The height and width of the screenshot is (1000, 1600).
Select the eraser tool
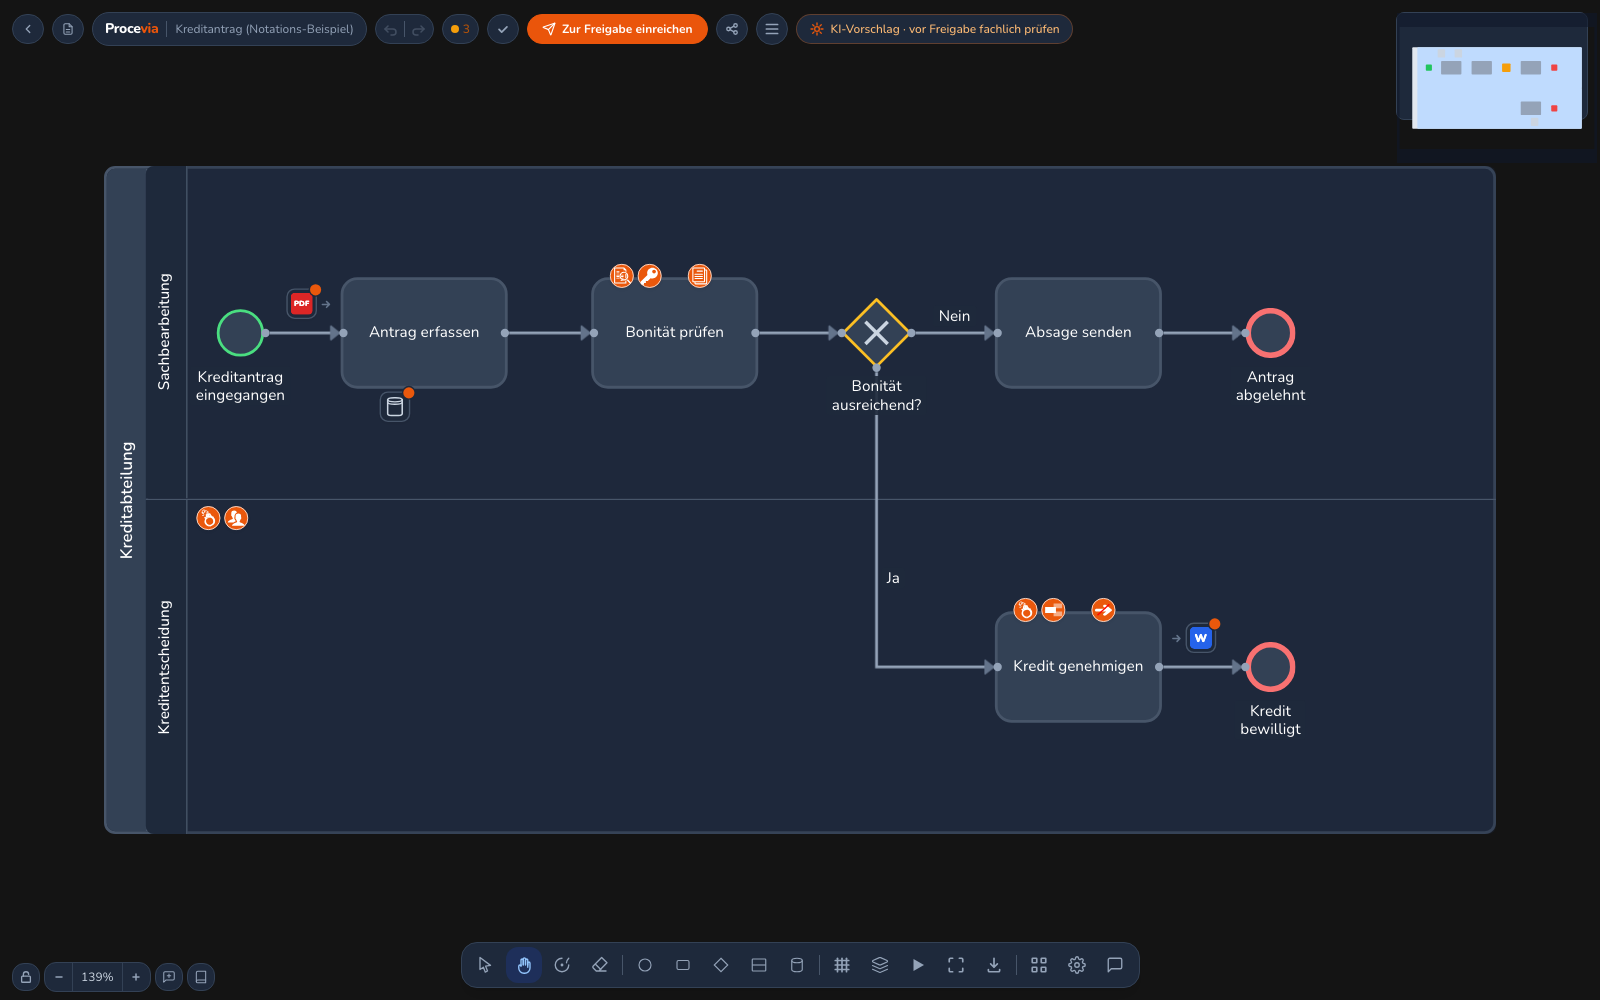click(600, 965)
